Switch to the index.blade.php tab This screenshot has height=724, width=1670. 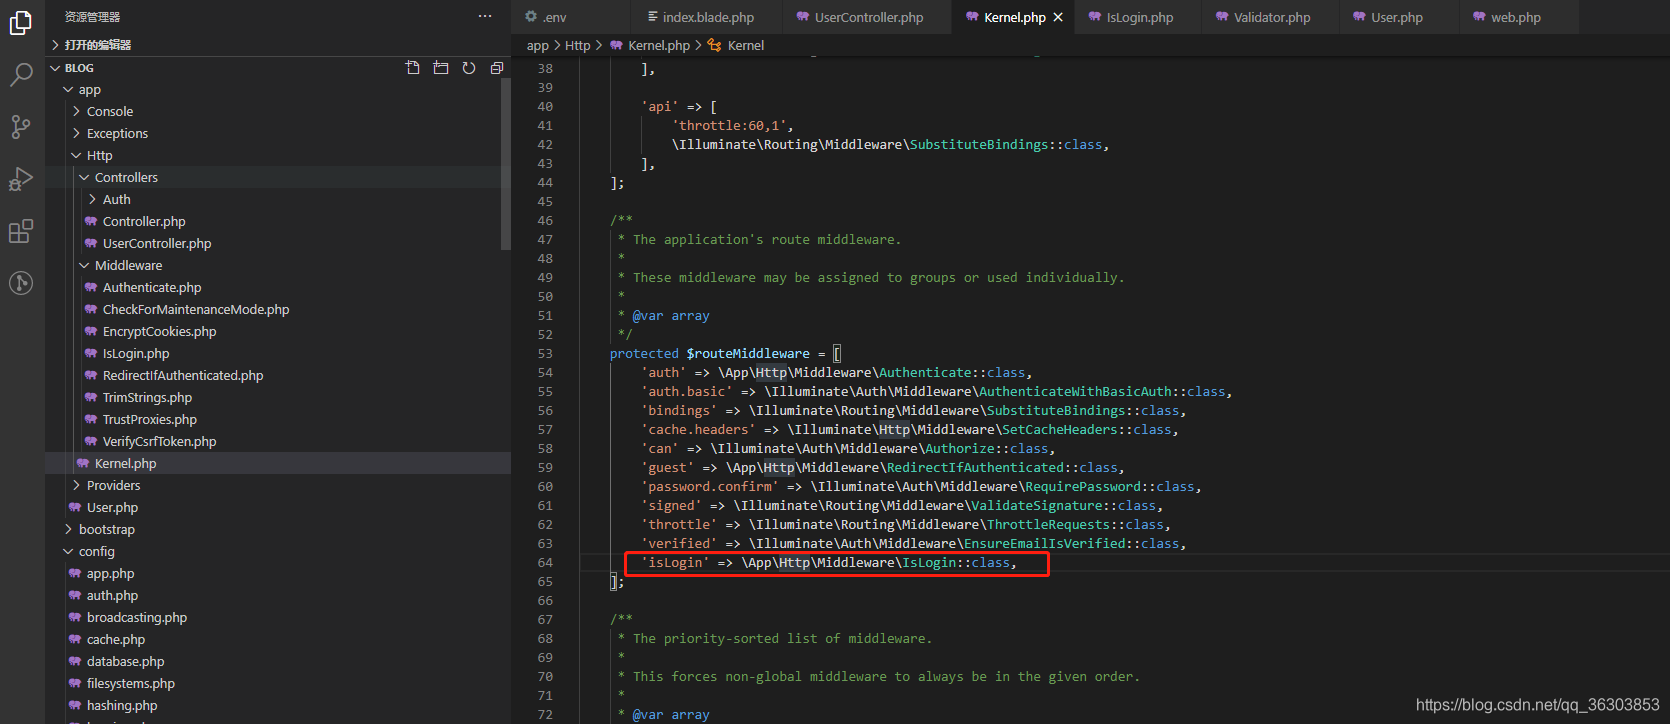pyautogui.click(x=706, y=17)
